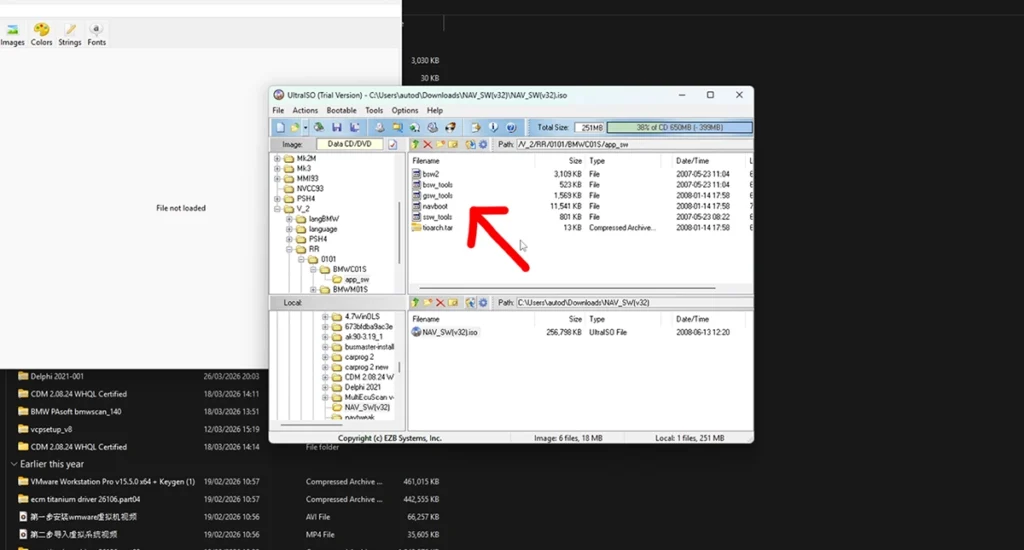The image size is (1024, 550).
Task: Click the image tree vertical scrollbar
Action: (399, 233)
